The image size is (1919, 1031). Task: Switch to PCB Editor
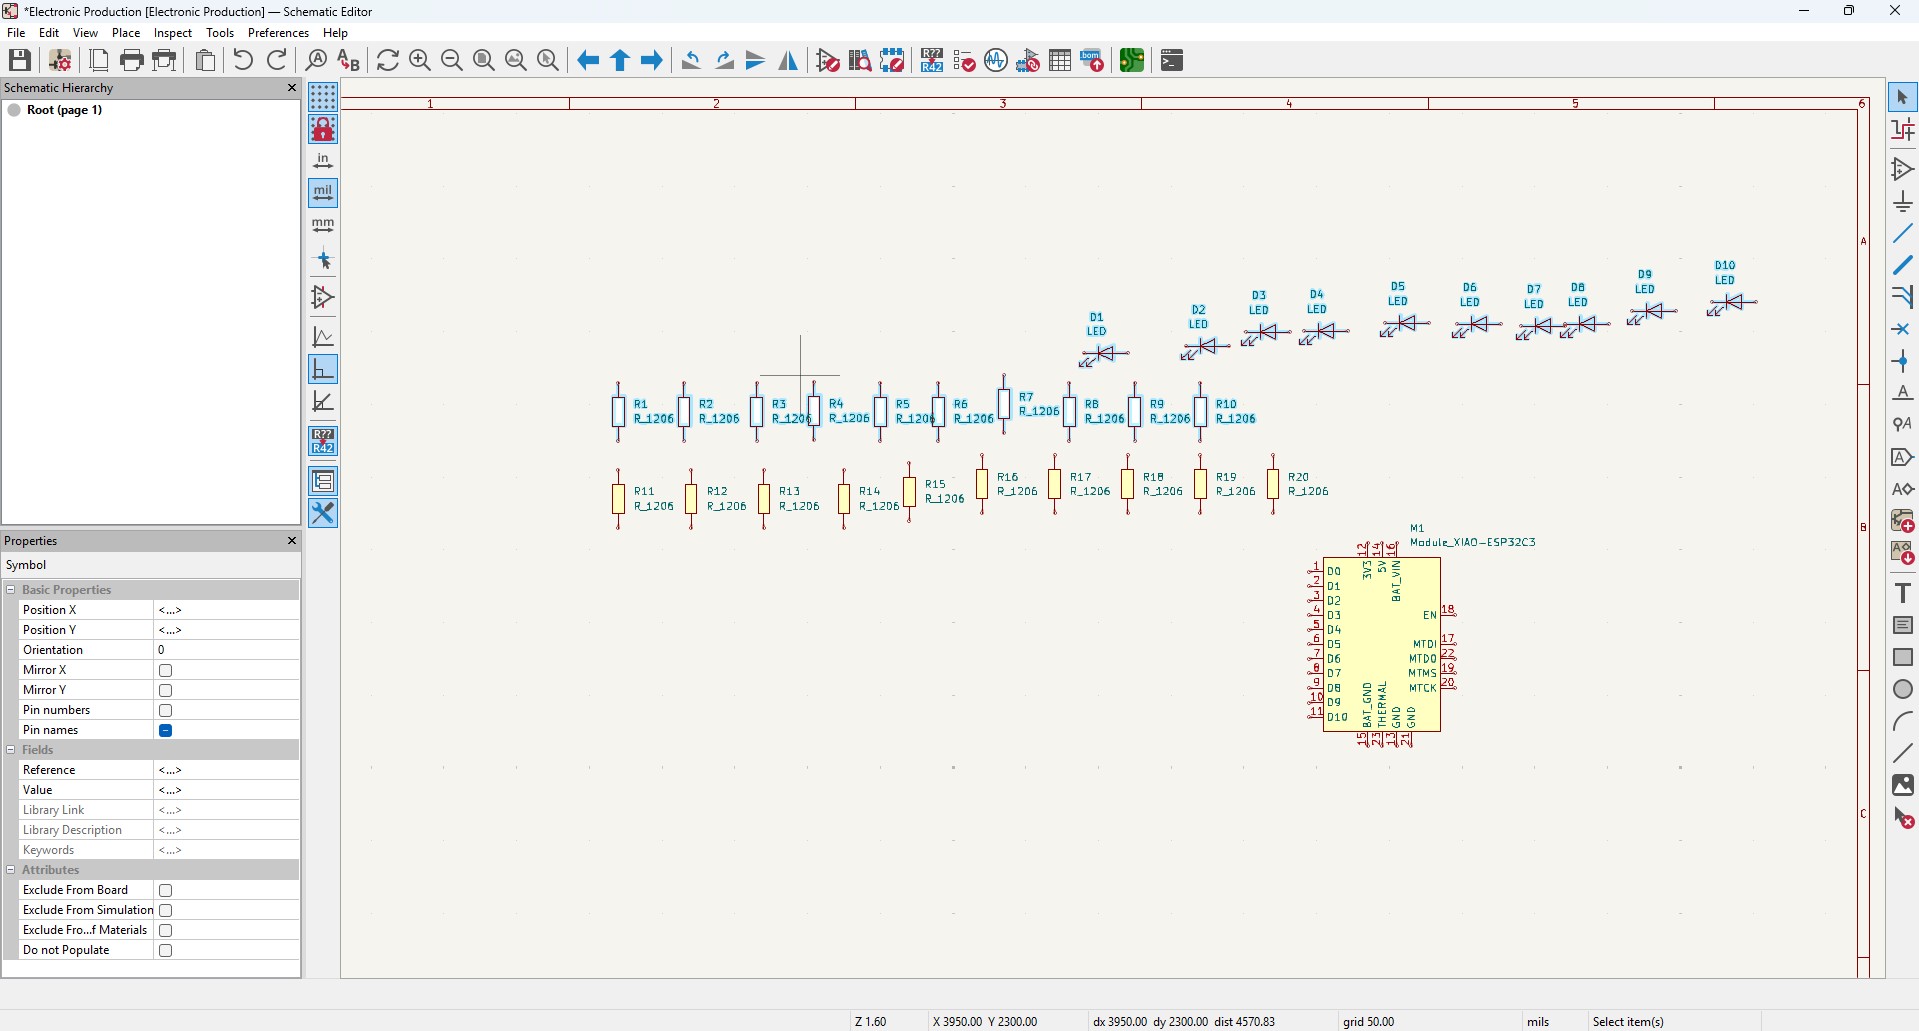coord(1132,60)
